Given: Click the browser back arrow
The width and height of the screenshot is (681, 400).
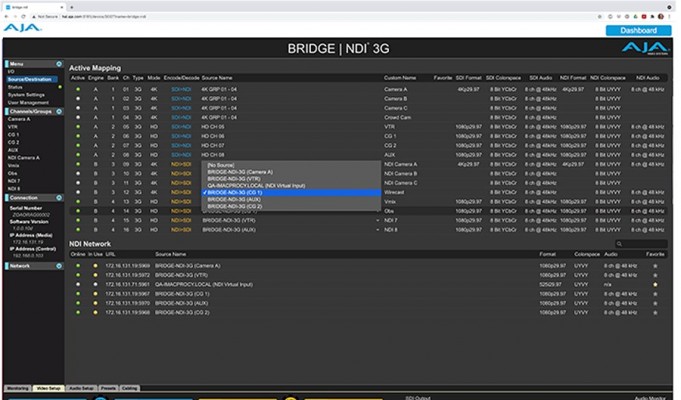Looking at the screenshot, I should coord(7,17).
